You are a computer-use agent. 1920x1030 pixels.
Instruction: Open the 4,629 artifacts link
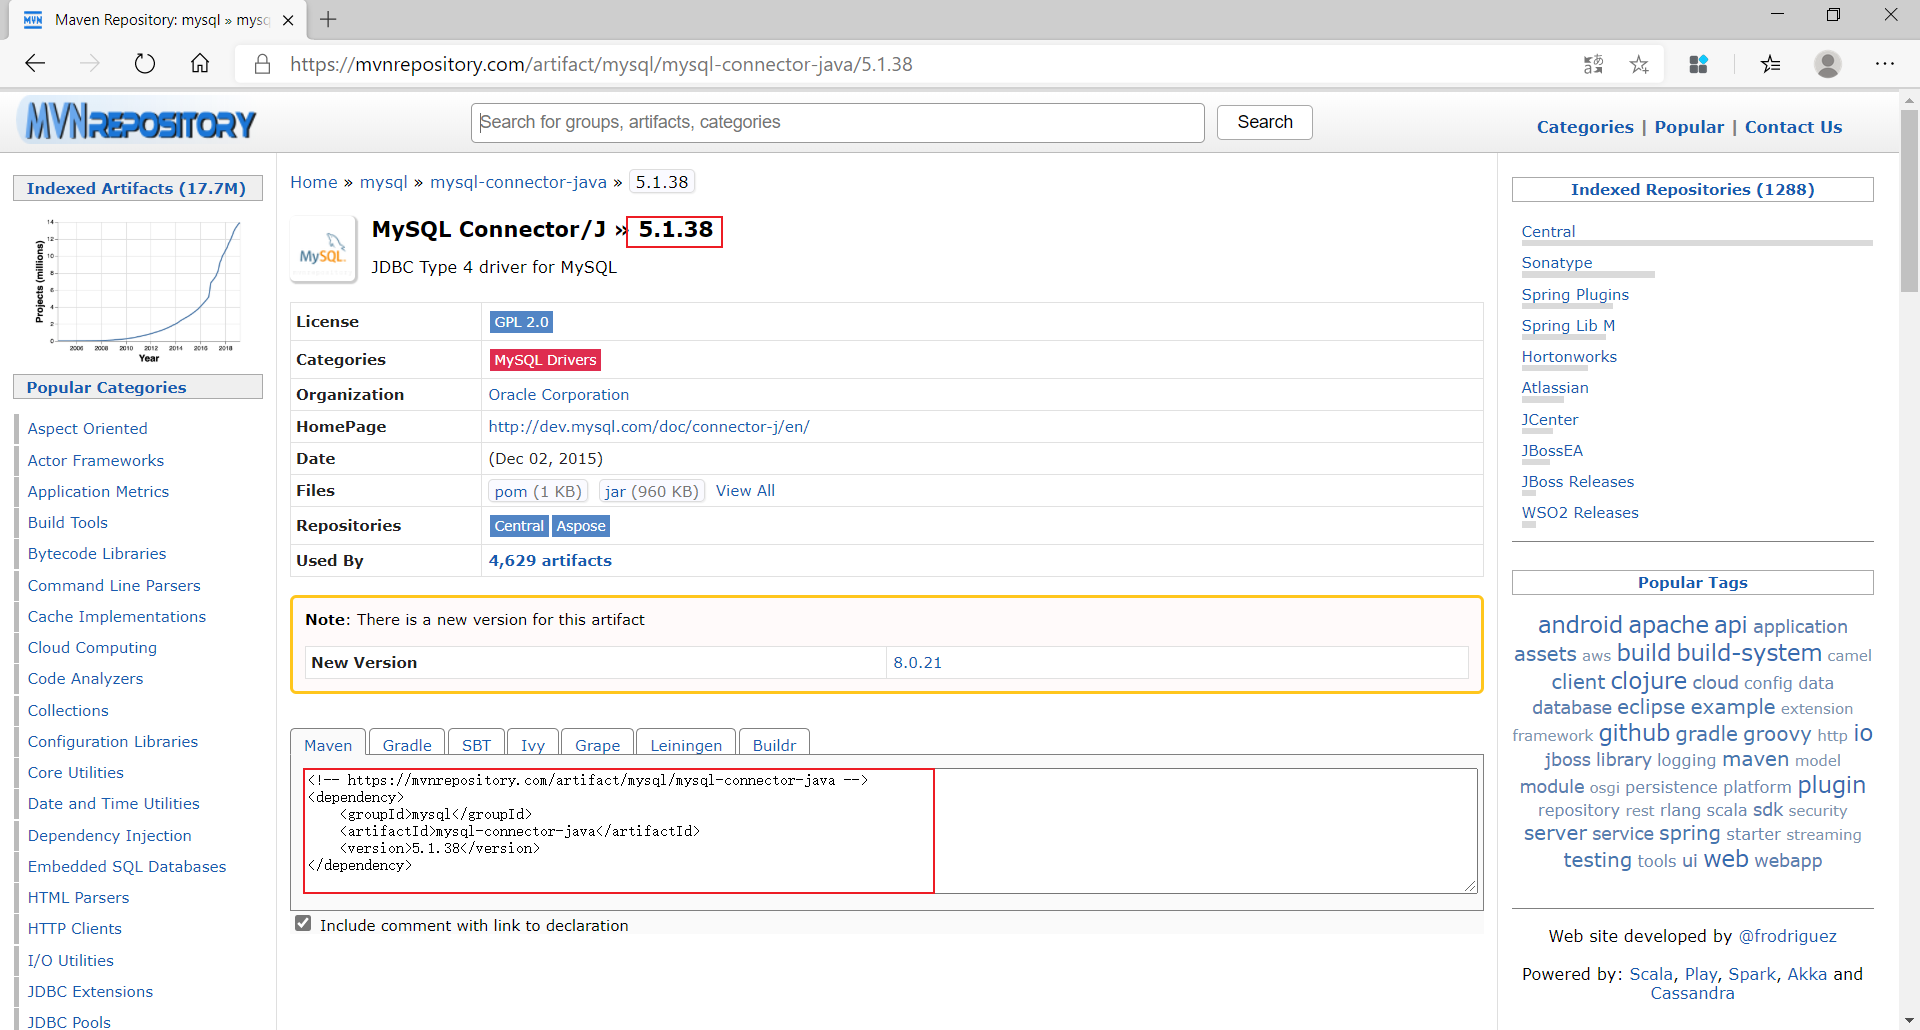[550, 561]
